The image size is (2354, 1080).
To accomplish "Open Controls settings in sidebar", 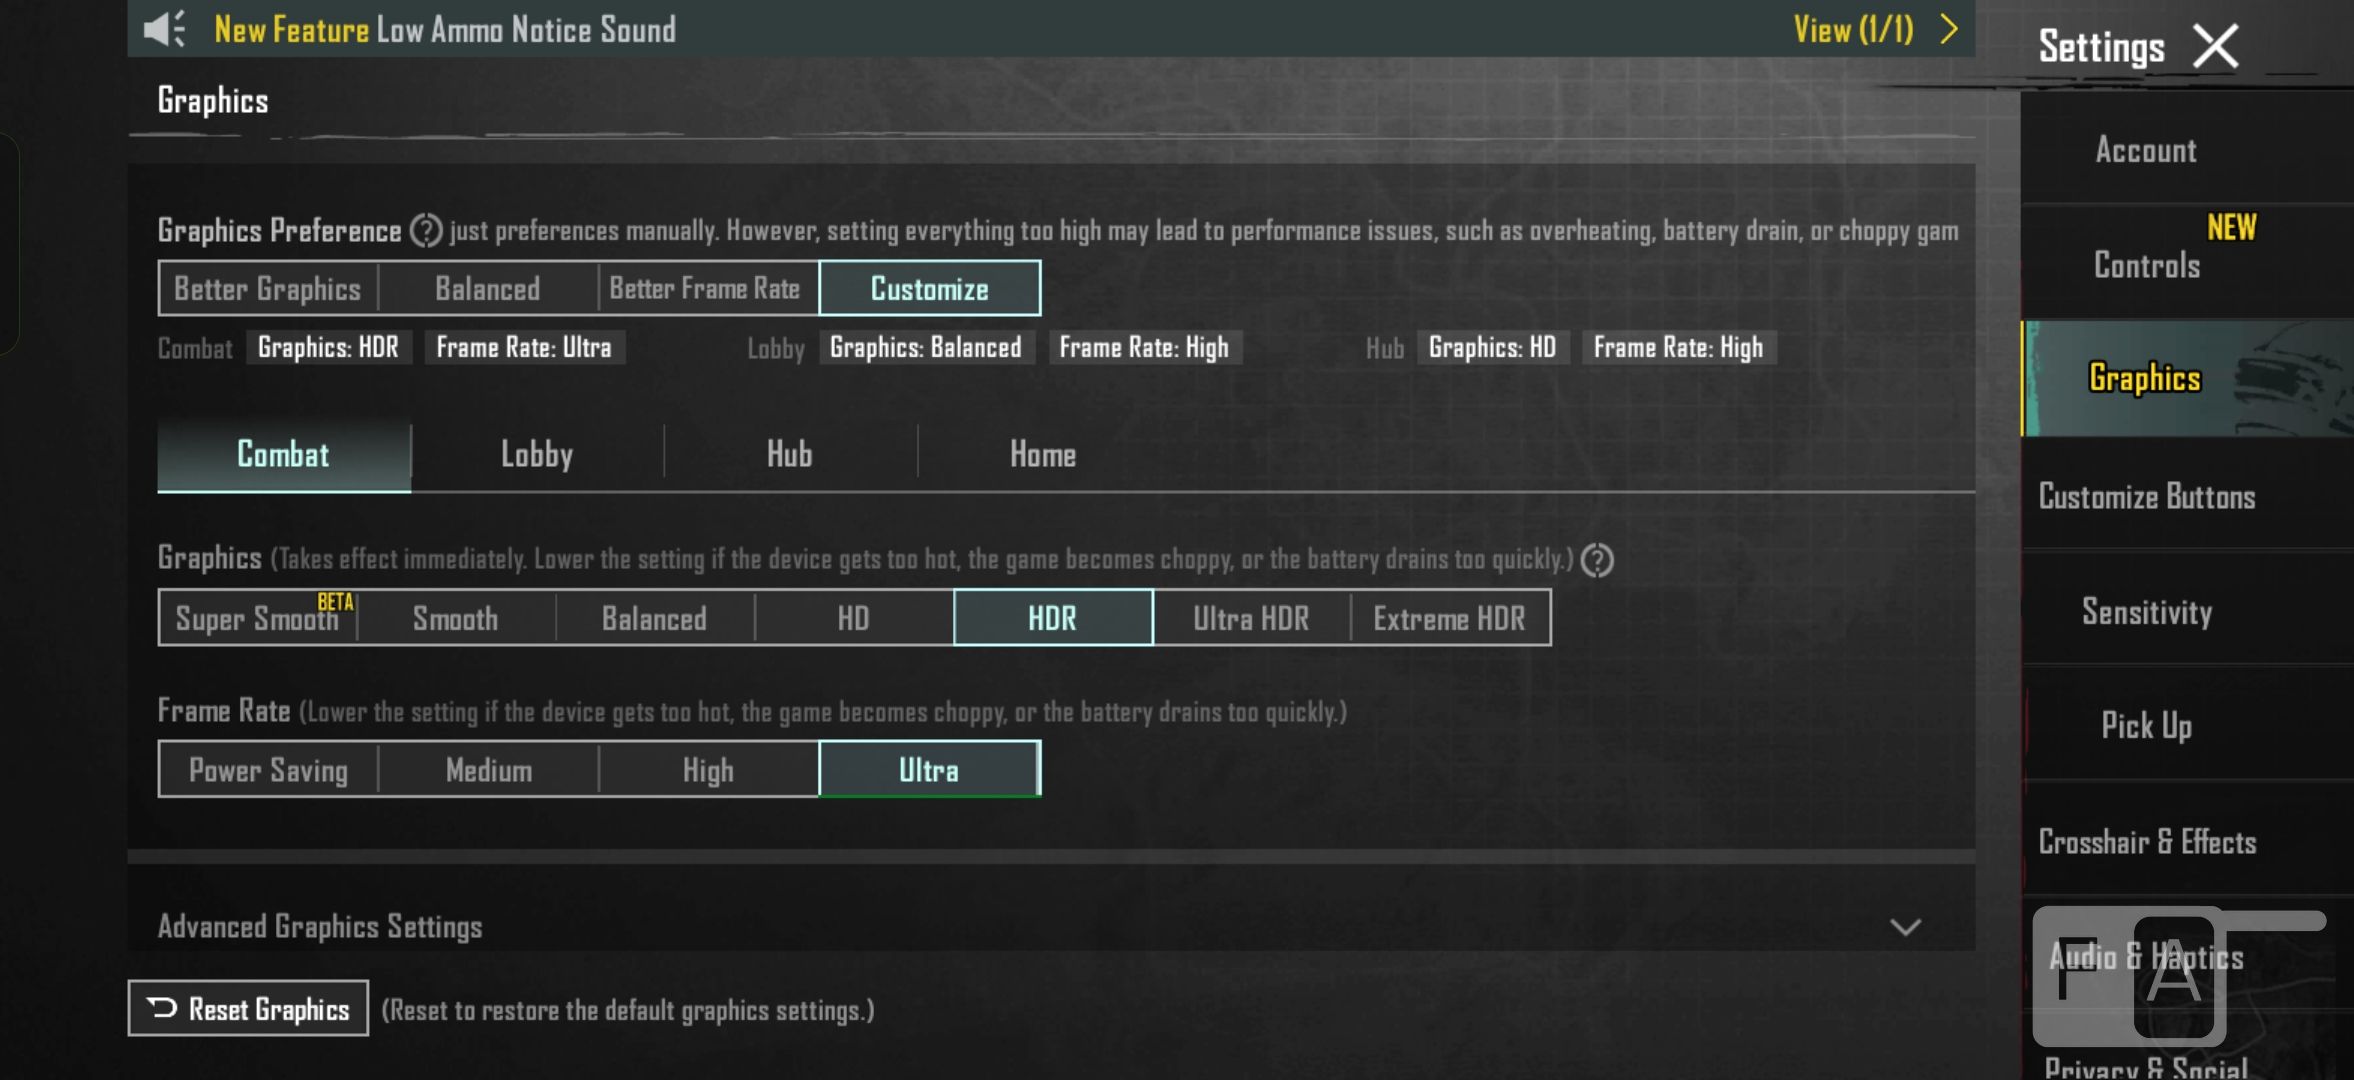I will click(x=2146, y=265).
